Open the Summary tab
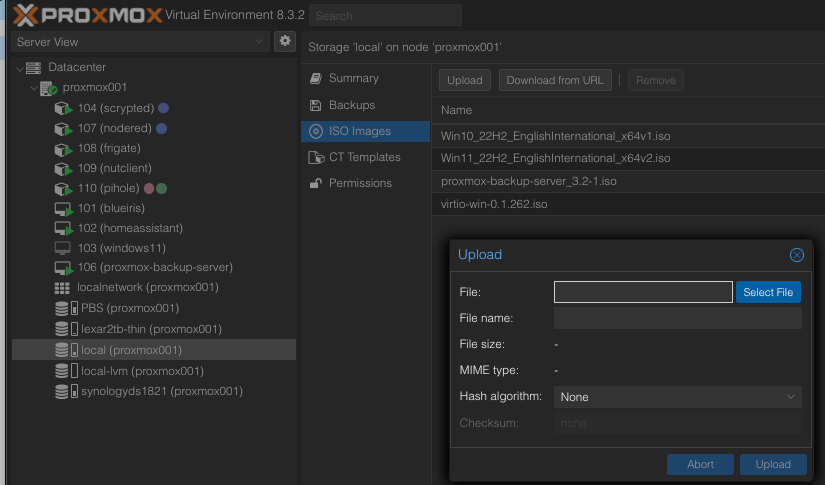 click(x=366, y=78)
